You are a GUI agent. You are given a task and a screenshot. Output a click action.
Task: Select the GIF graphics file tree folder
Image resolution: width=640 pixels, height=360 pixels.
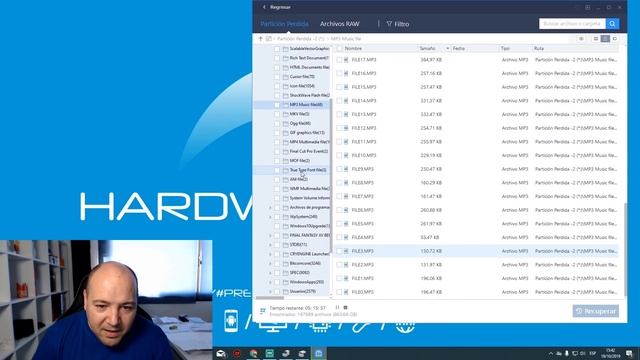(307, 133)
